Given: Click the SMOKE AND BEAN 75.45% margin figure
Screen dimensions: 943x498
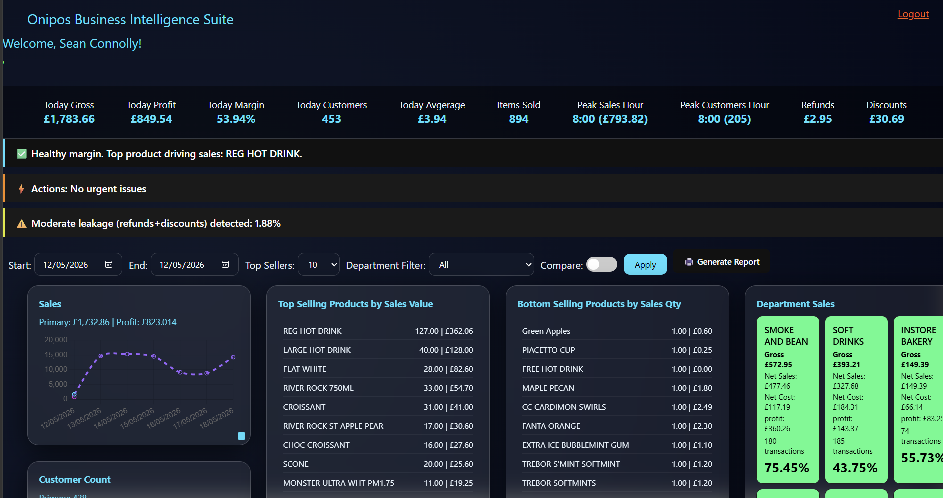Looking at the screenshot, I should point(787,467).
